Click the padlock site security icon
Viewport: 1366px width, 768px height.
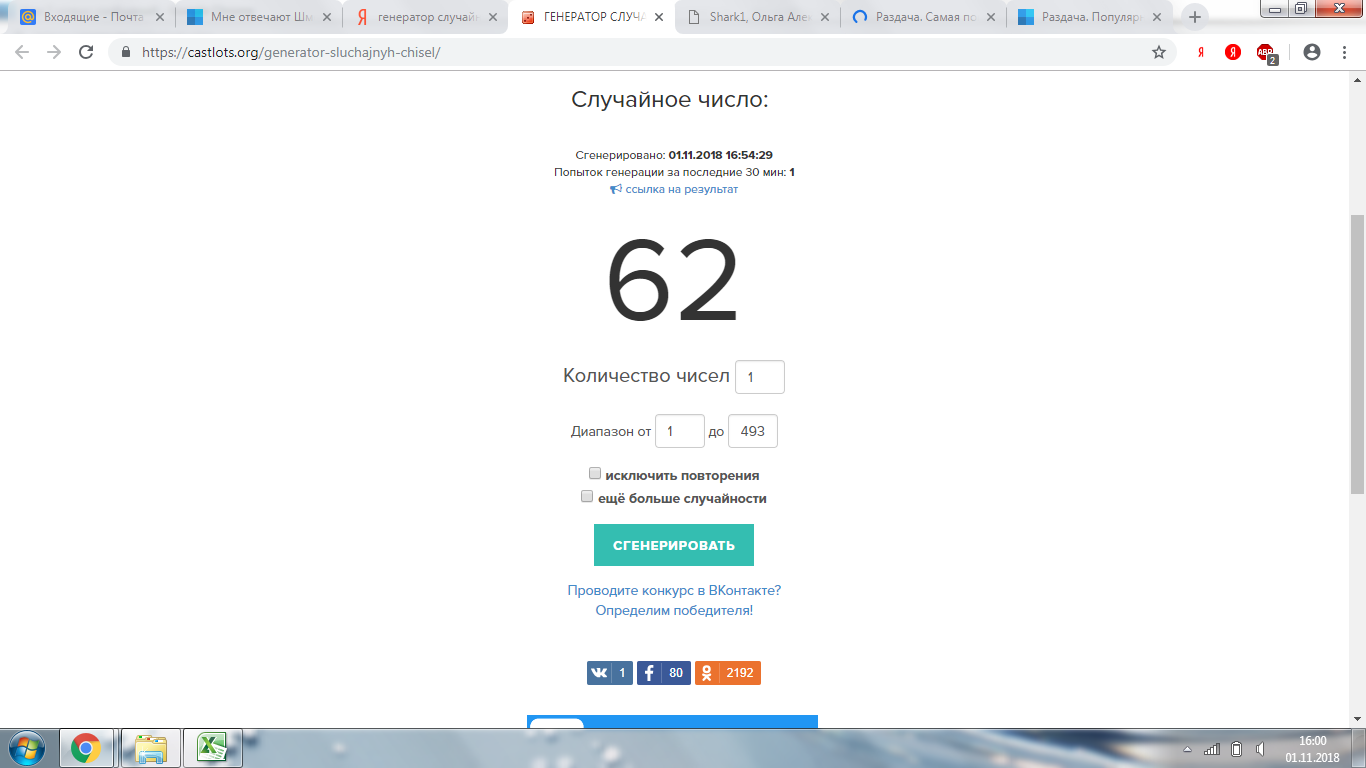pyautogui.click(x=126, y=52)
